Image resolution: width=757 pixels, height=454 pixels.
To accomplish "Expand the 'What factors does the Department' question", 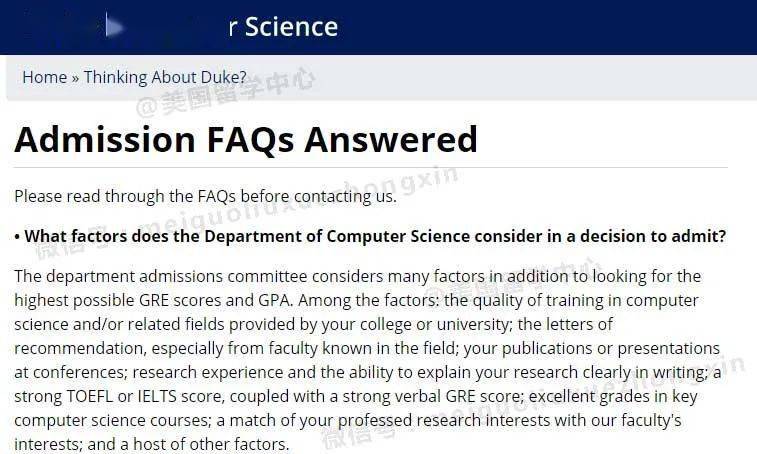I will click(375, 236).
